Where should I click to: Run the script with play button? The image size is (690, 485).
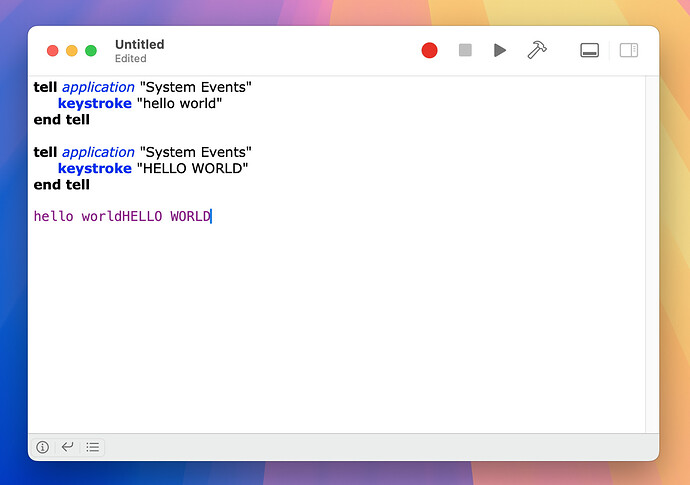pyautogui.click(x=499, y=50)
